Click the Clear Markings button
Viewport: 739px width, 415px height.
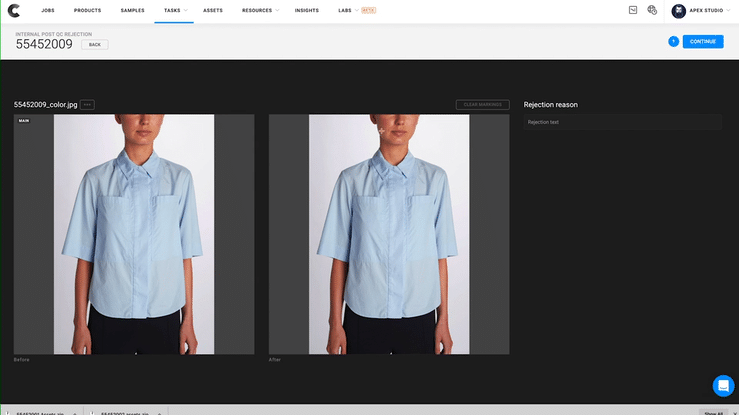click(x=483, y=105)
